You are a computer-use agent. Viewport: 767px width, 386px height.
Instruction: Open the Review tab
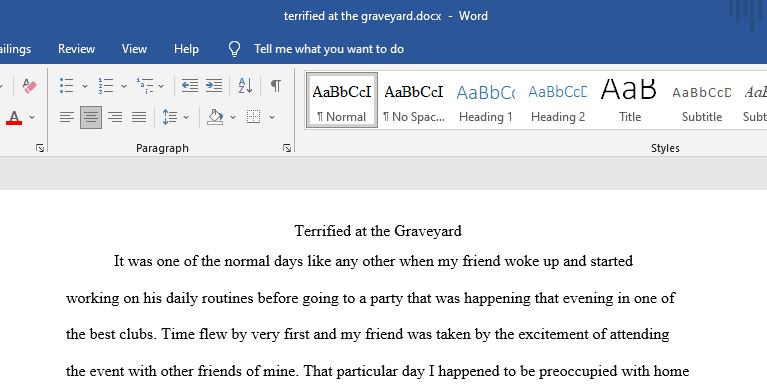click(76, 49)
